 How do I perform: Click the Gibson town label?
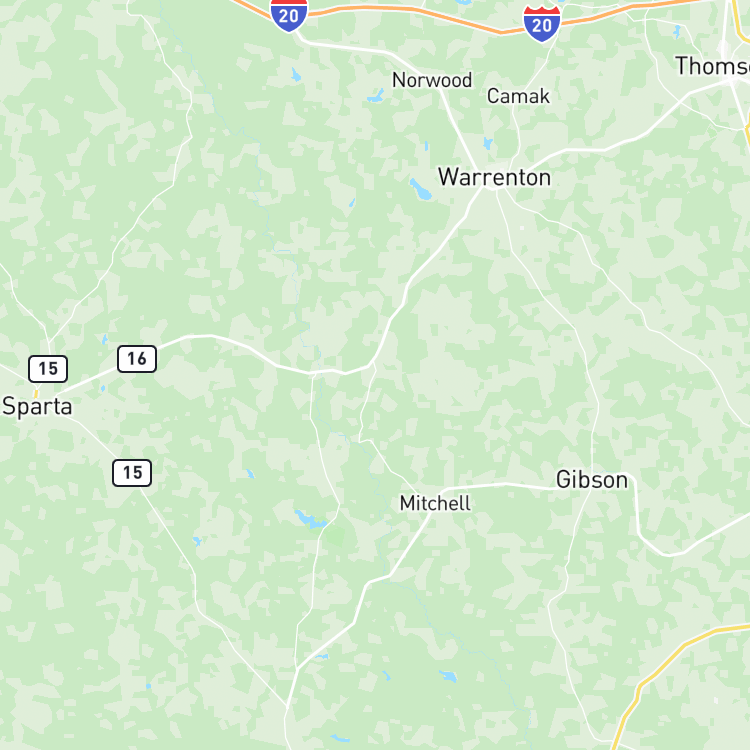[x=592, y=480]
